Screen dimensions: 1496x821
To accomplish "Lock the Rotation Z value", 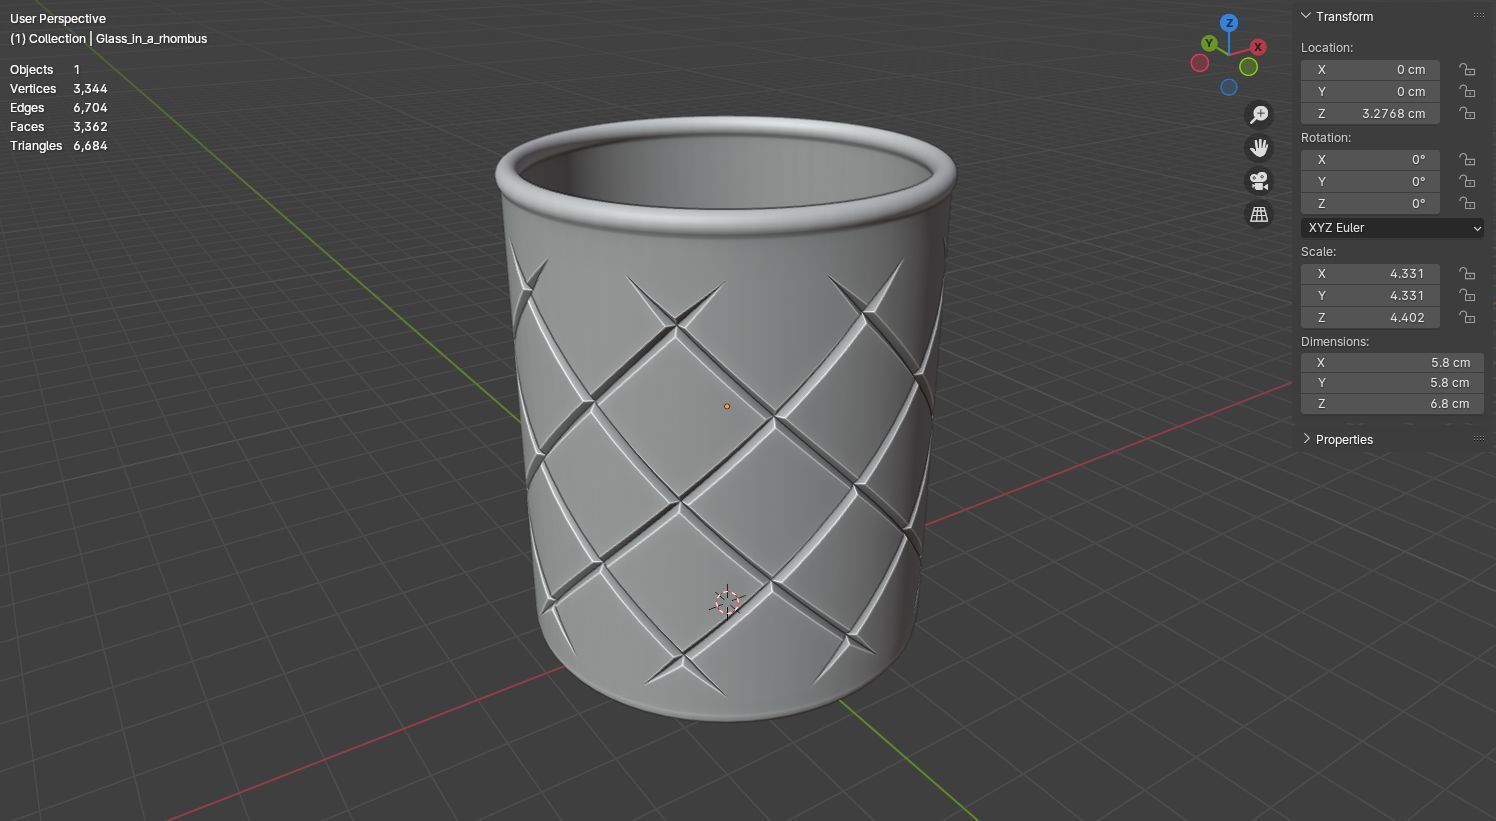I will 1466,204.
